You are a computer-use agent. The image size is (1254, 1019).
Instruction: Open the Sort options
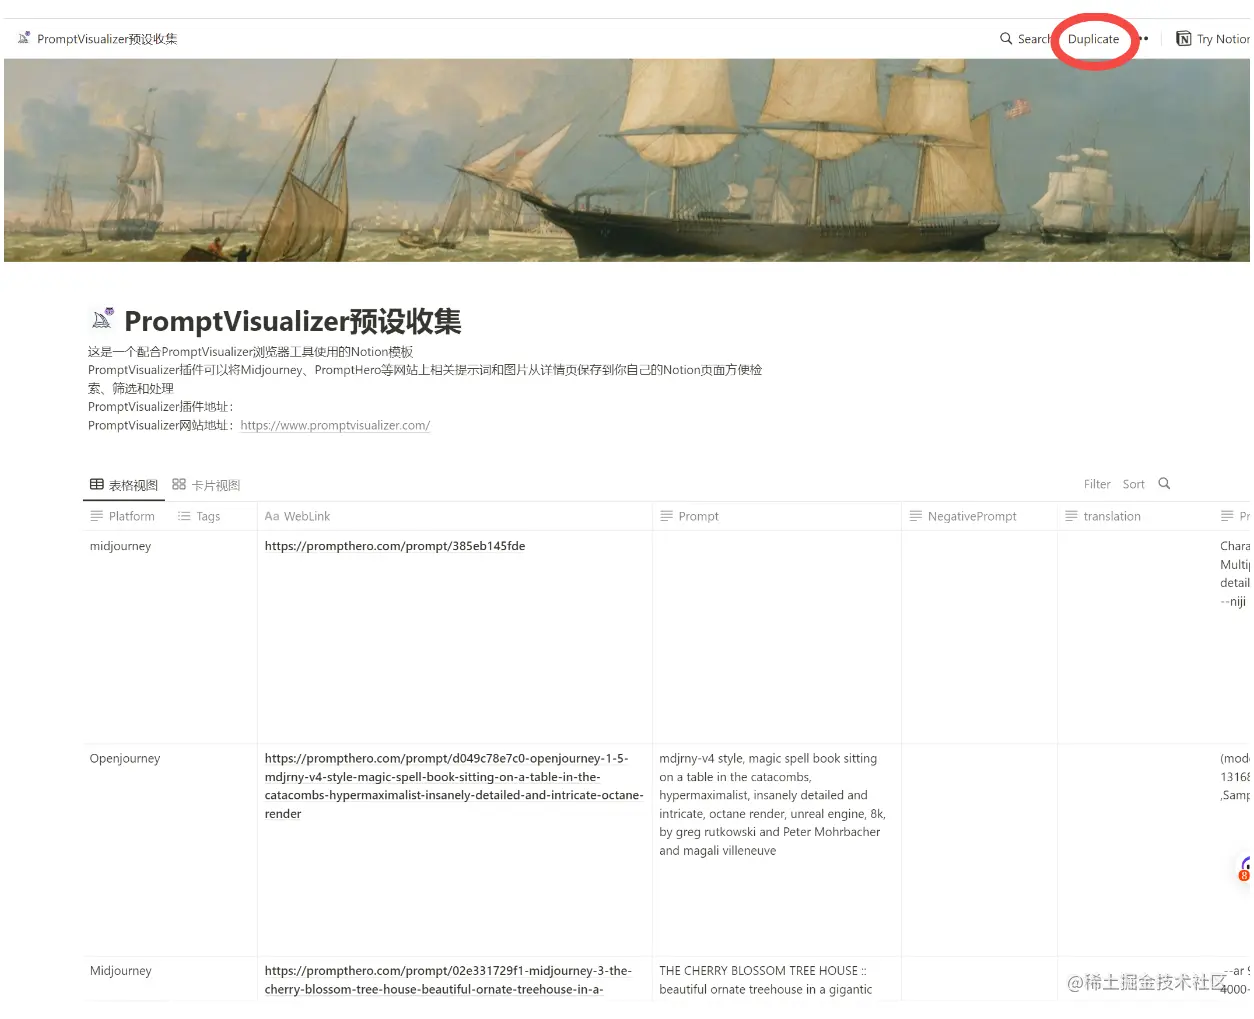coord(1133,484)
